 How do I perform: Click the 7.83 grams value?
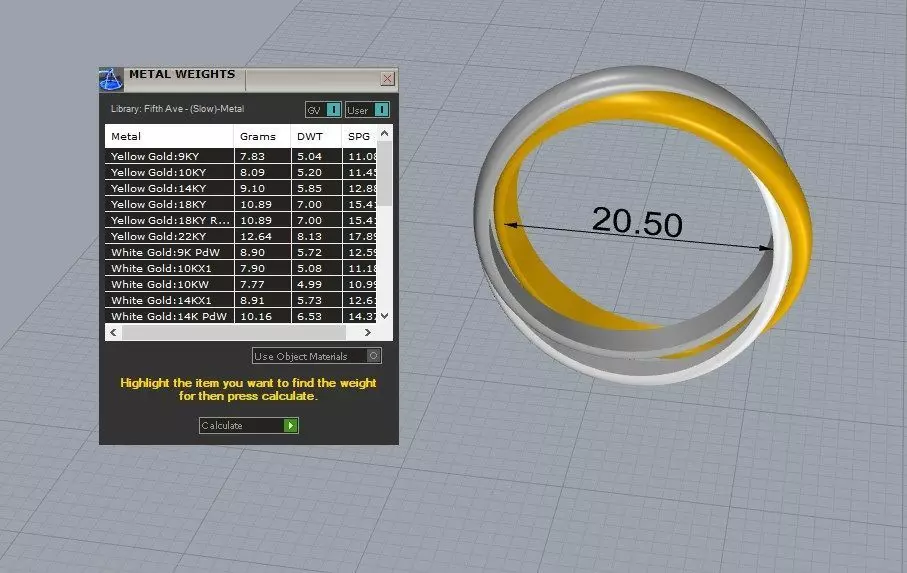pos(252,156)
